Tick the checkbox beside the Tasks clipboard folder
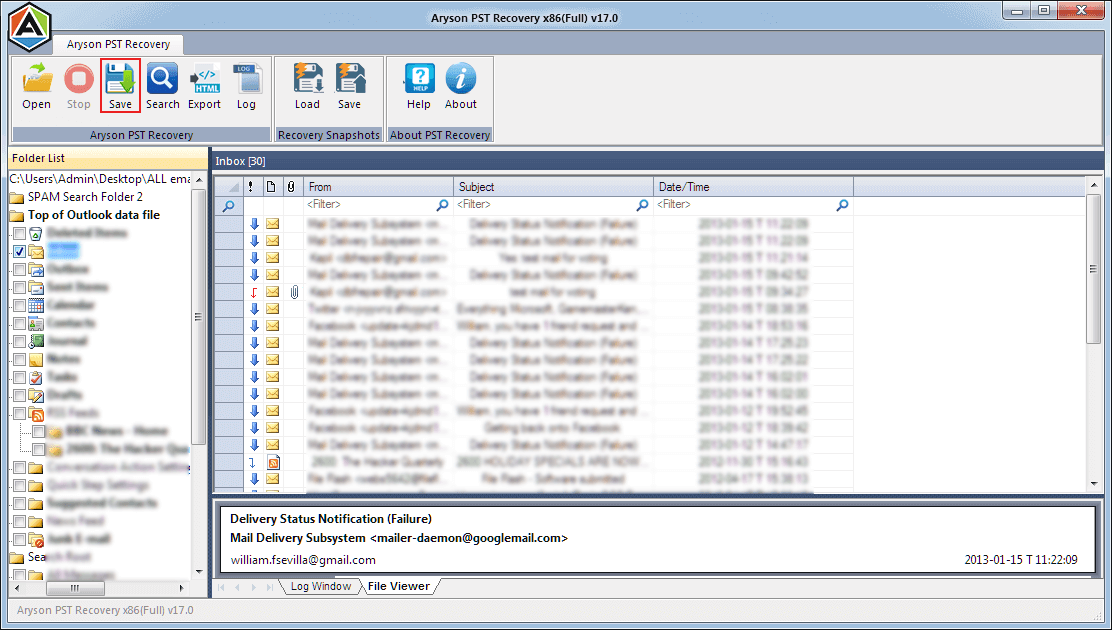This screenshot has width=1112, height=630. [19, 377]
